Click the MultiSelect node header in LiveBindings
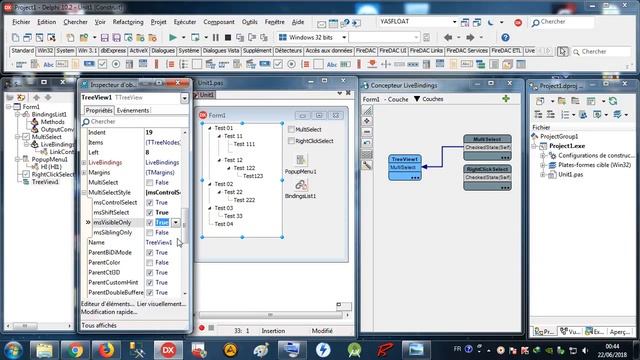 pos(487,139)
